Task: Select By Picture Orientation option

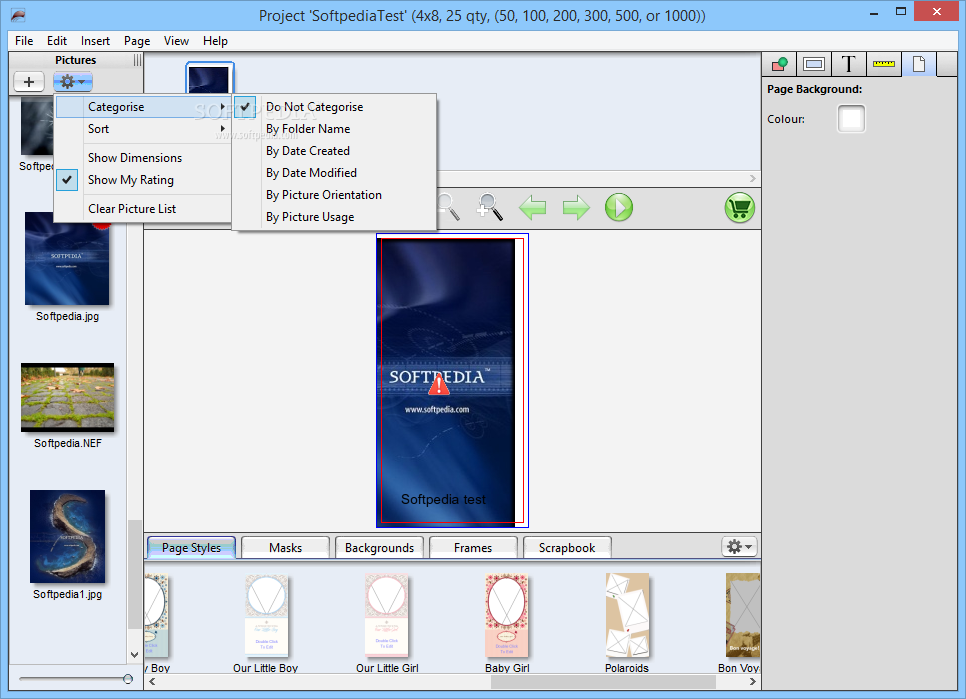Action: 335,195
